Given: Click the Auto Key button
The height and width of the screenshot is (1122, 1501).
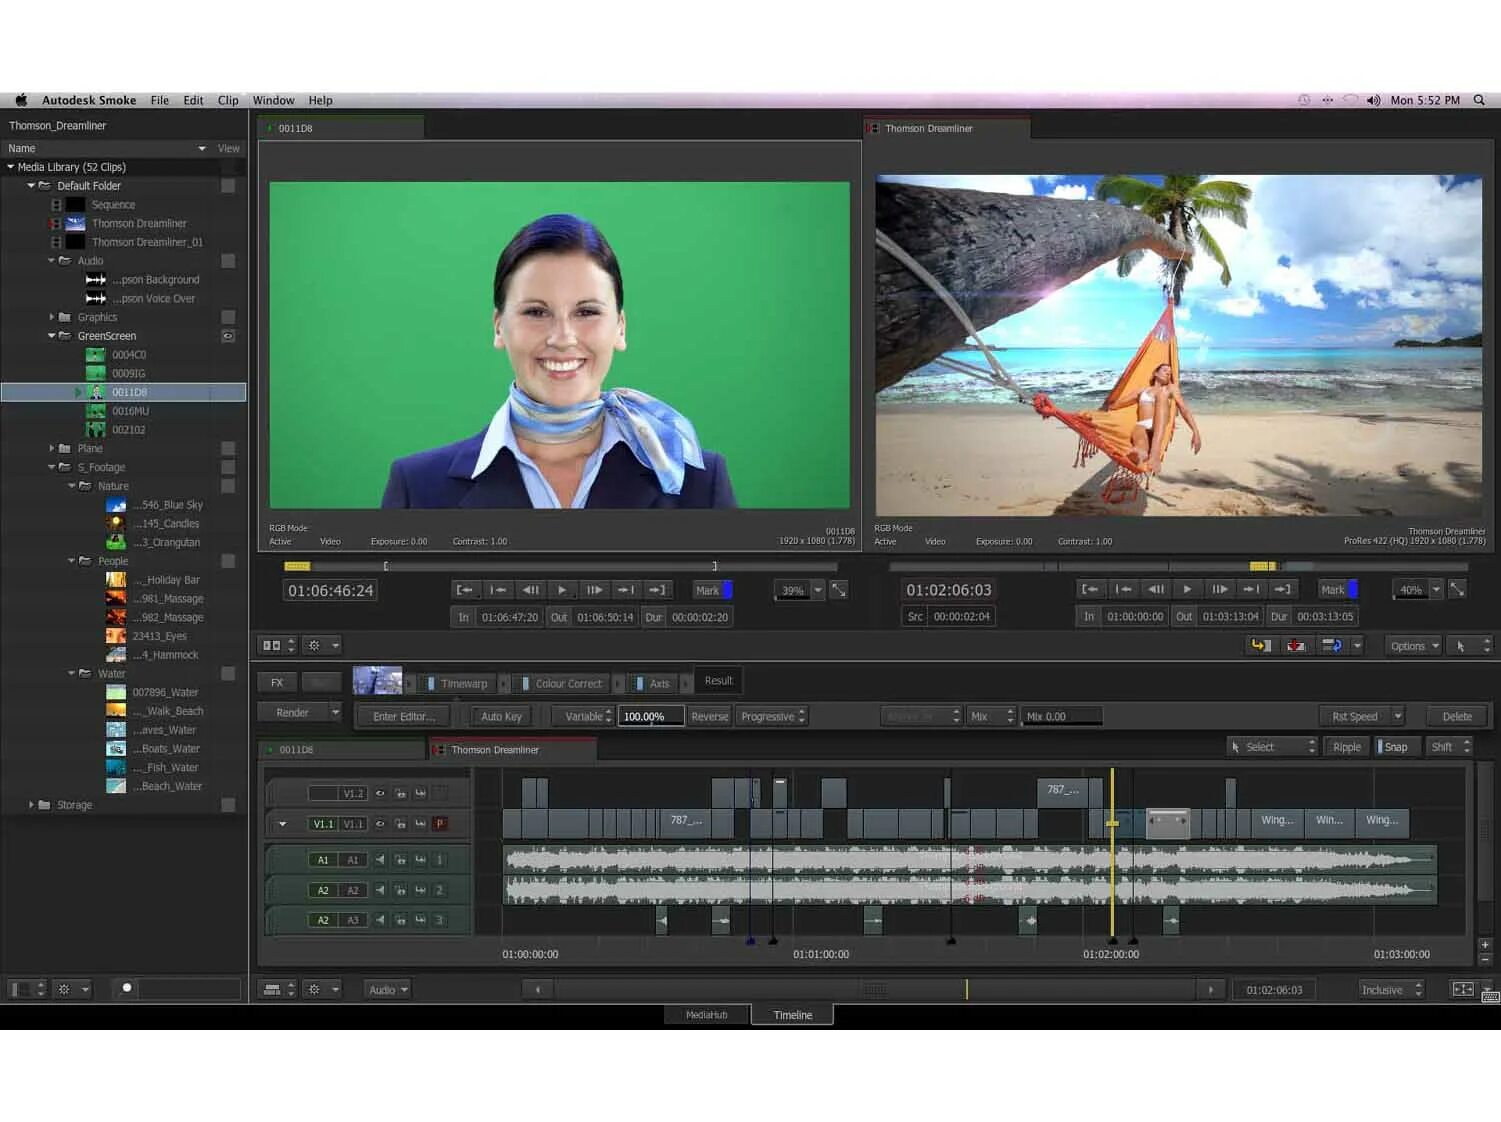Looking at the screenshot, I should (x=501, y=717).
